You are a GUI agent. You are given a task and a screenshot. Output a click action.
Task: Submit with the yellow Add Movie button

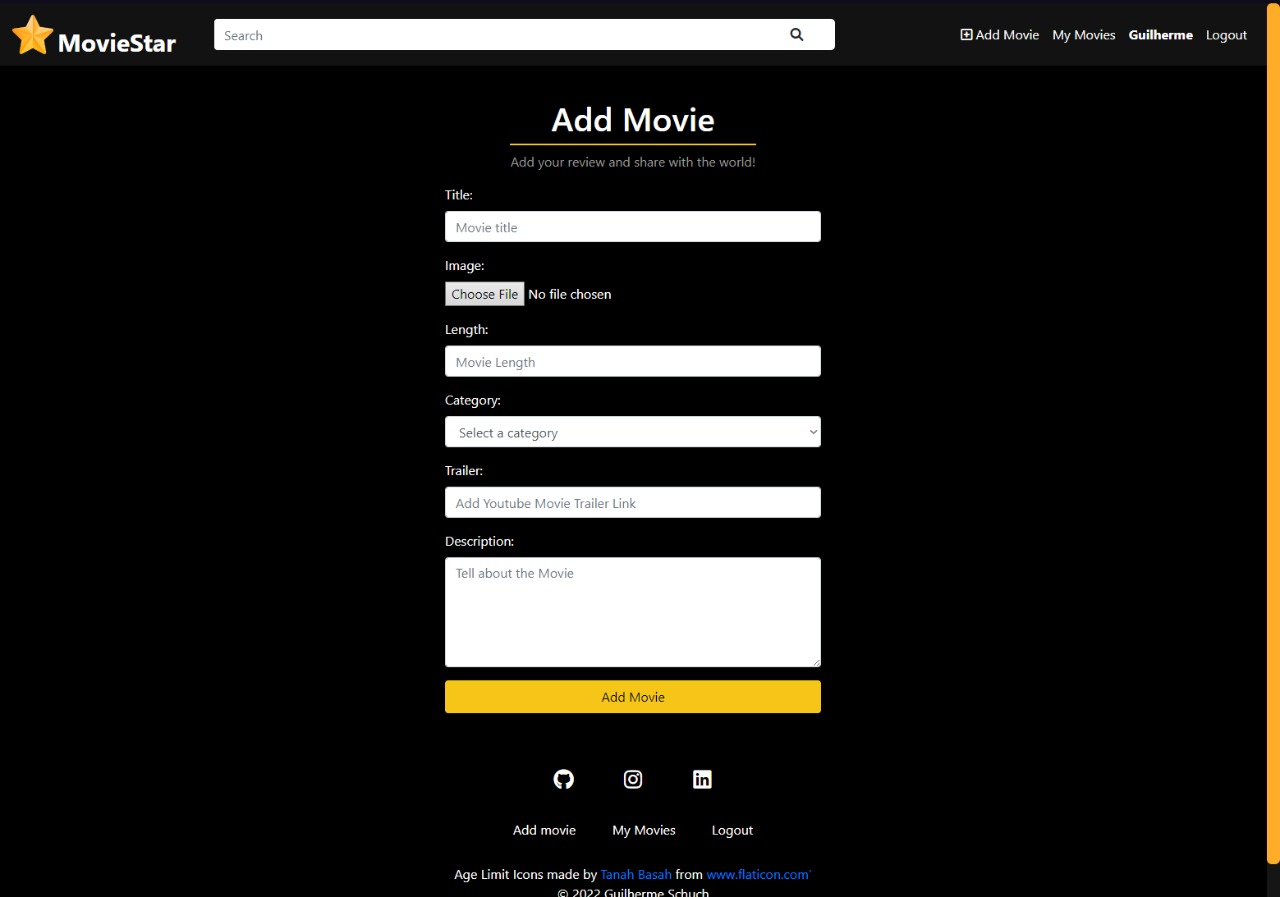[632, 696]
